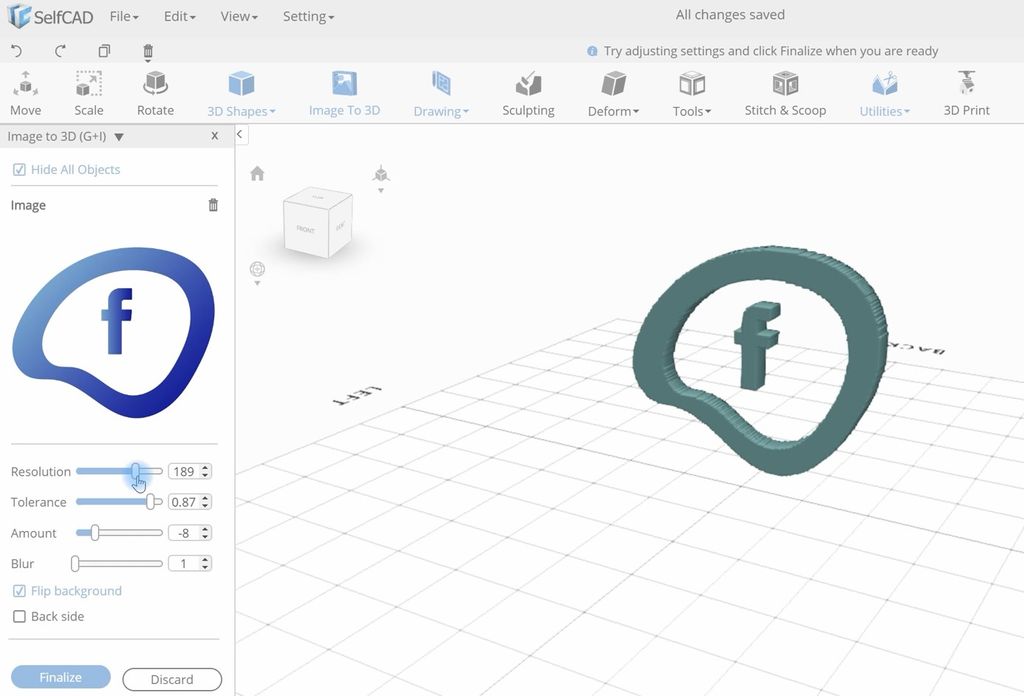This screenshot has height=696, width=1024.
Task: Open the Utilities icon
Action: point(884,94)
